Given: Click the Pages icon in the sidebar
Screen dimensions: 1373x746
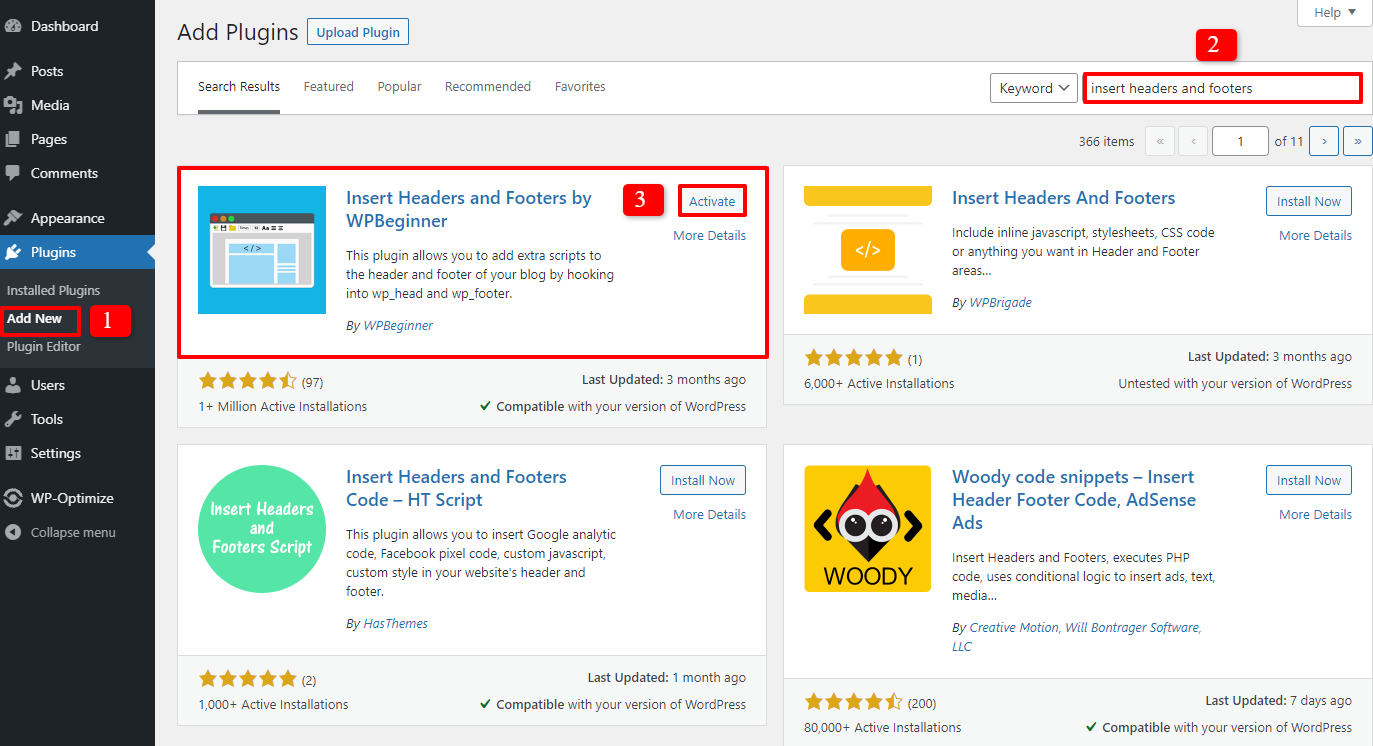Looking at the screenshot, I should [x=13, y=139].
